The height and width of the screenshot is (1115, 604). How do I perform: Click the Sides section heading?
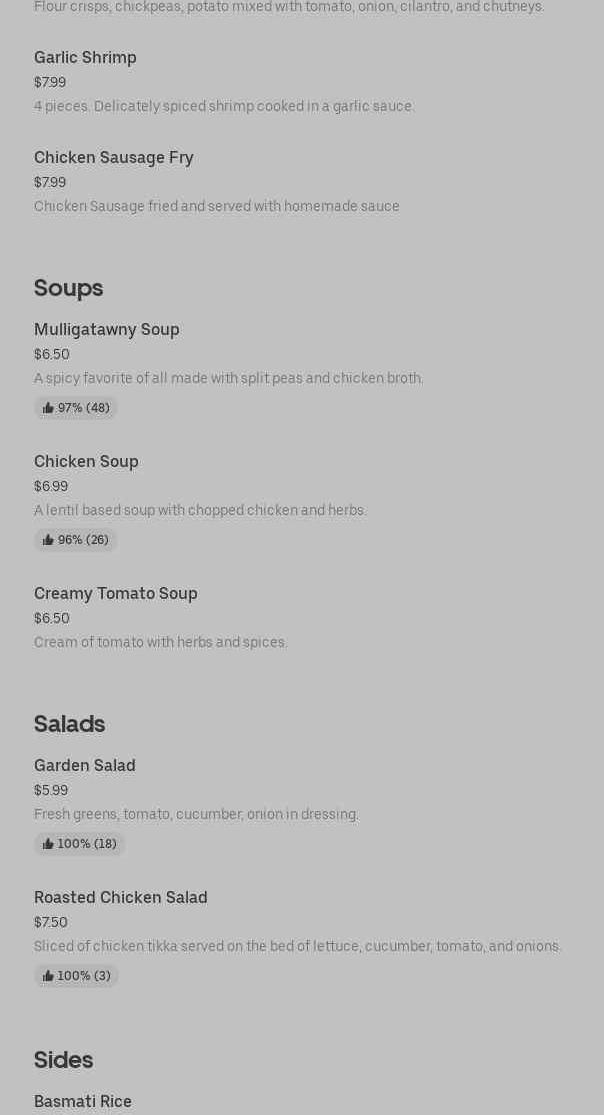pyautogui.click(x=63, y=1060)
